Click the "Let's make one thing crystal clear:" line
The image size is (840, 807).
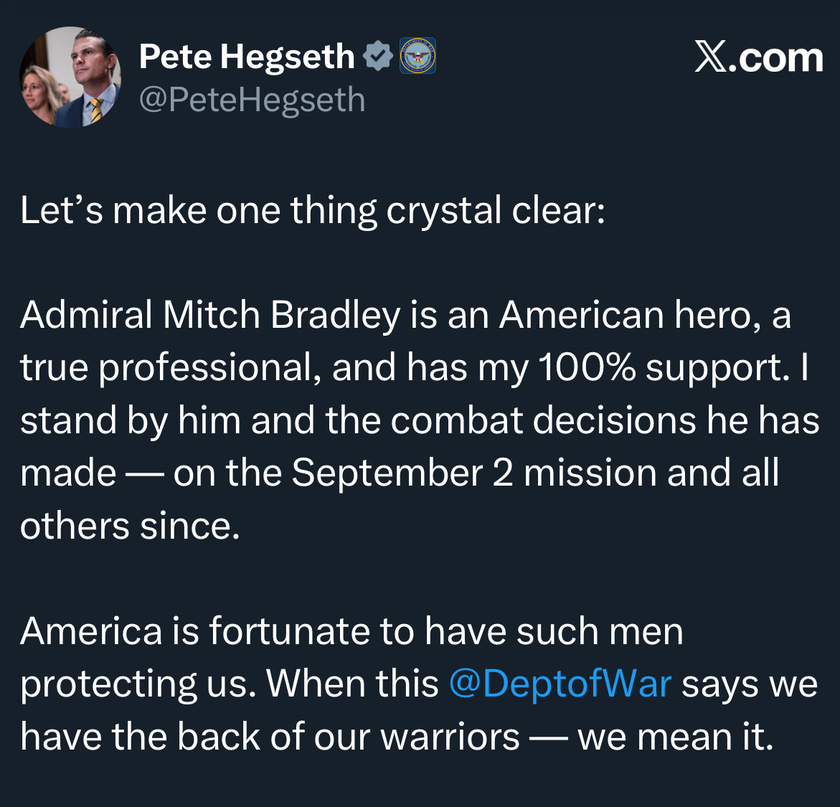point(313,211)
